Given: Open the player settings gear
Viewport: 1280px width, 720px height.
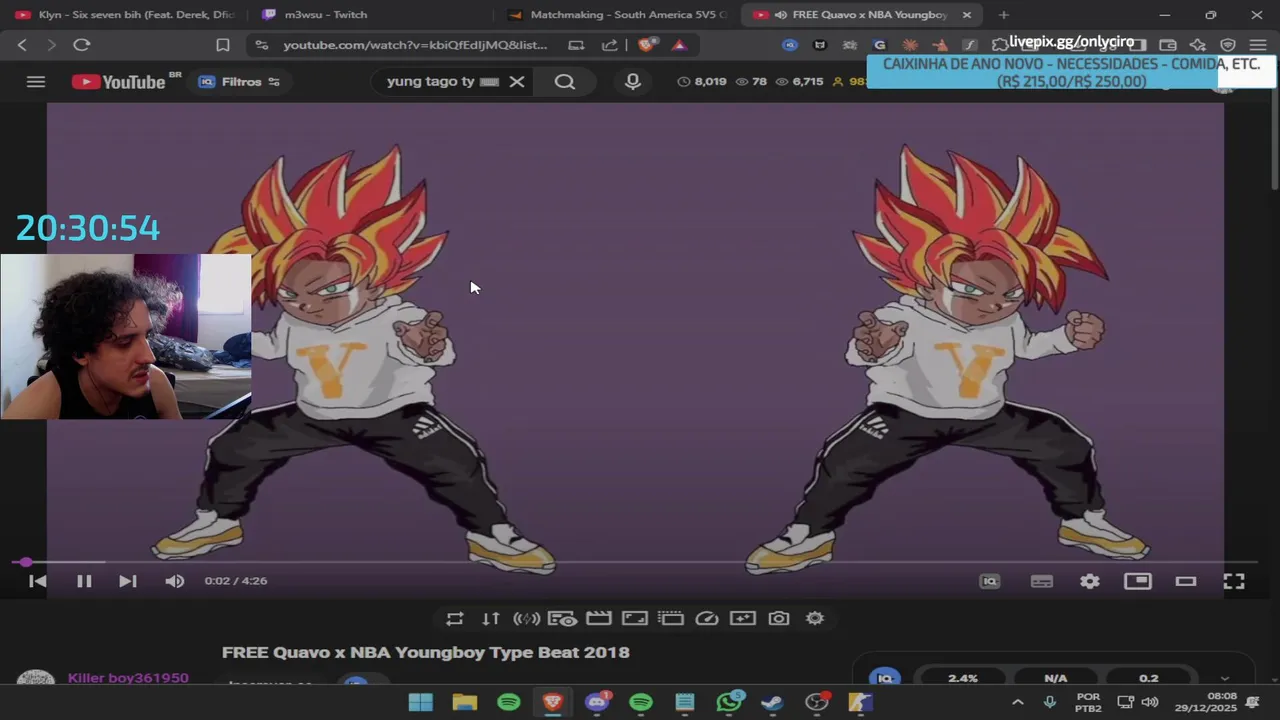Looking at the screenshot, I should point(1089,581).
